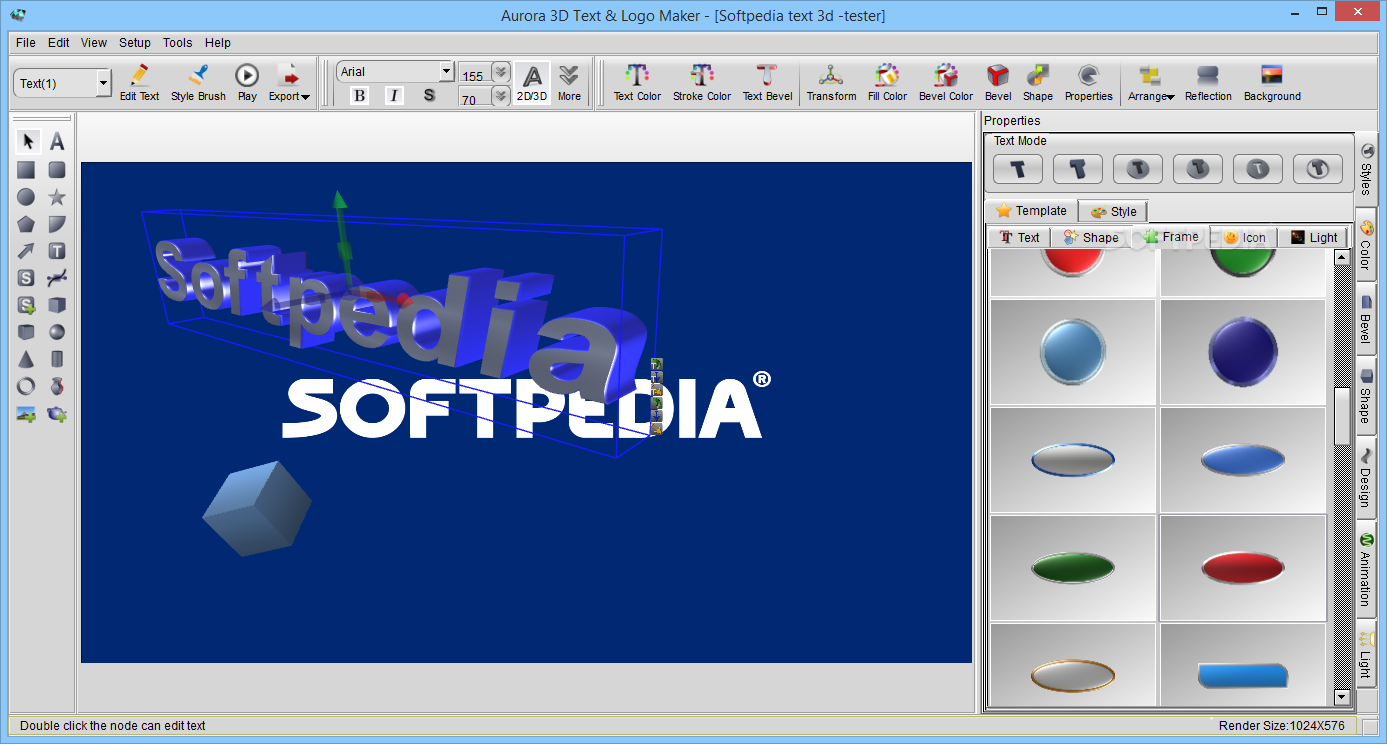
Task: Toggle 2D/3D text mode
Action: [532, 83]
